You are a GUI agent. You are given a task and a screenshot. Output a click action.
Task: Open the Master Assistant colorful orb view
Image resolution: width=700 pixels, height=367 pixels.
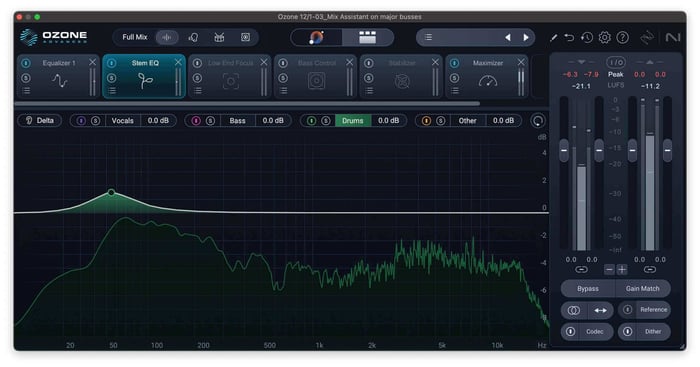click(x=317, y=38)
